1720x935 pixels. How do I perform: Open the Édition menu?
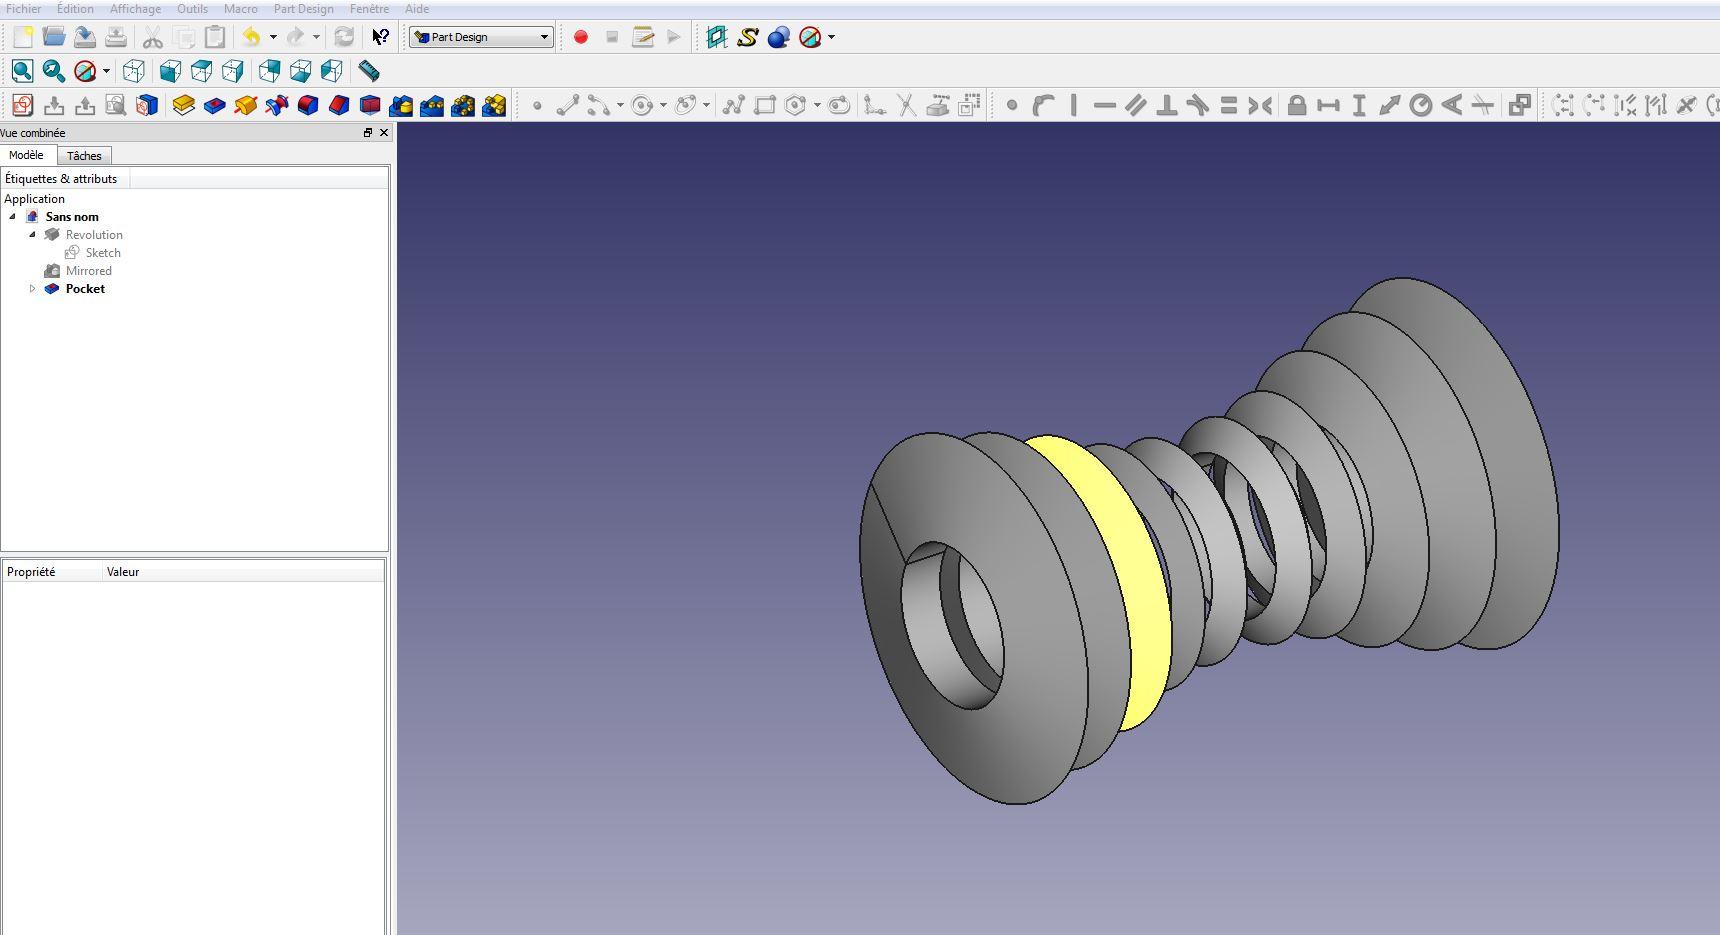point(75,9)
